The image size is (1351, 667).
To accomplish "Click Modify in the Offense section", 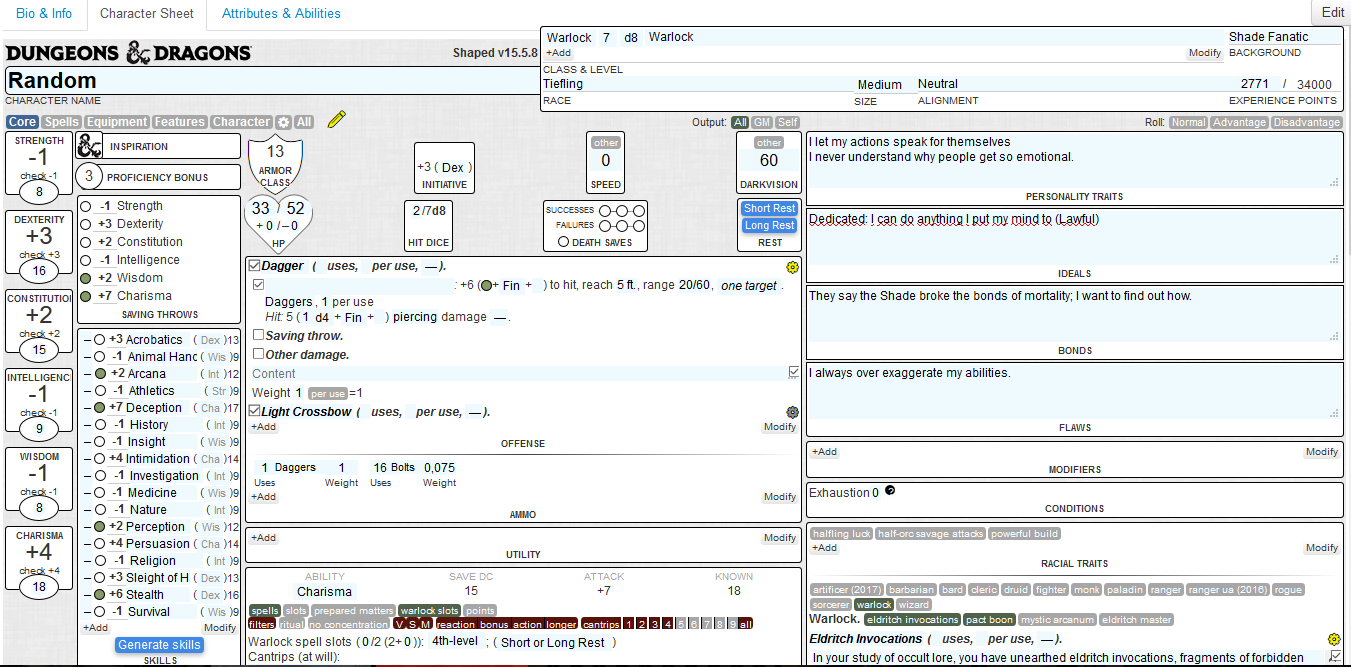I will click(780, 427).
